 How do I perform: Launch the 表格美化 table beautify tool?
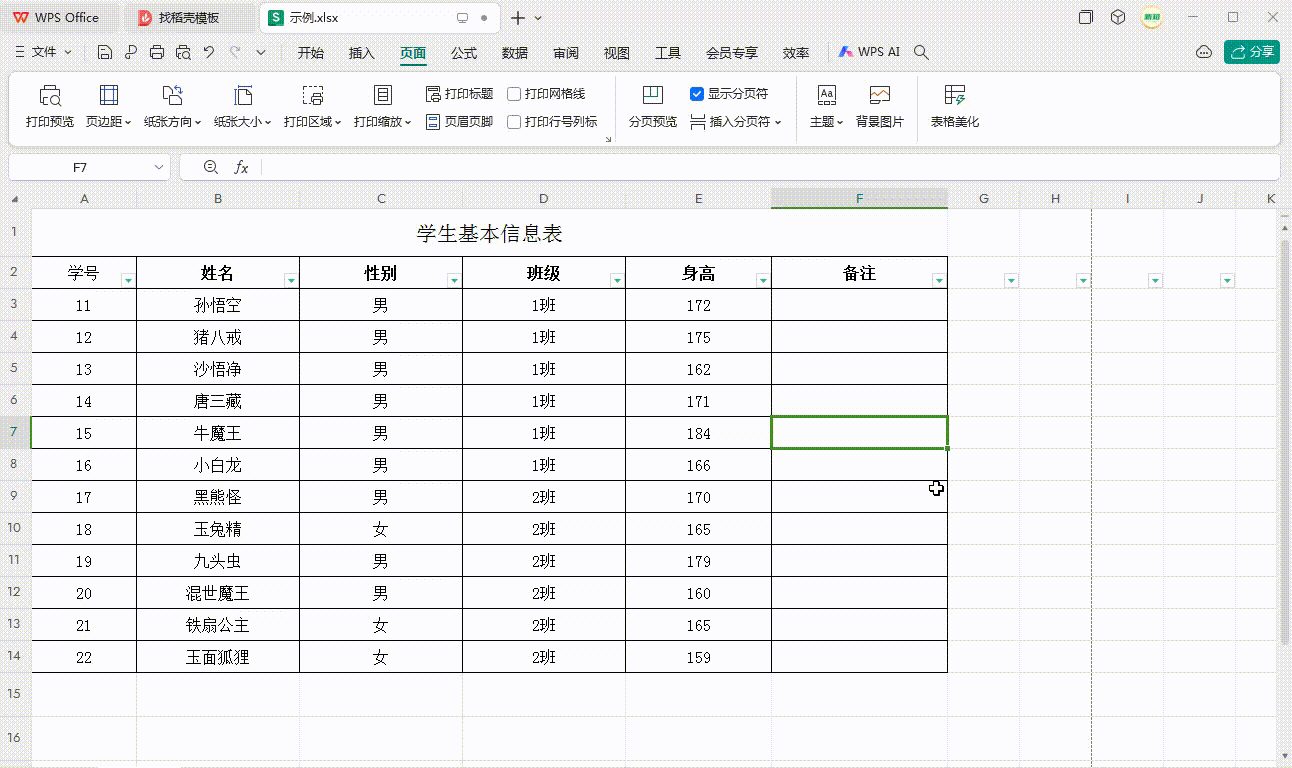click(955, 107)
